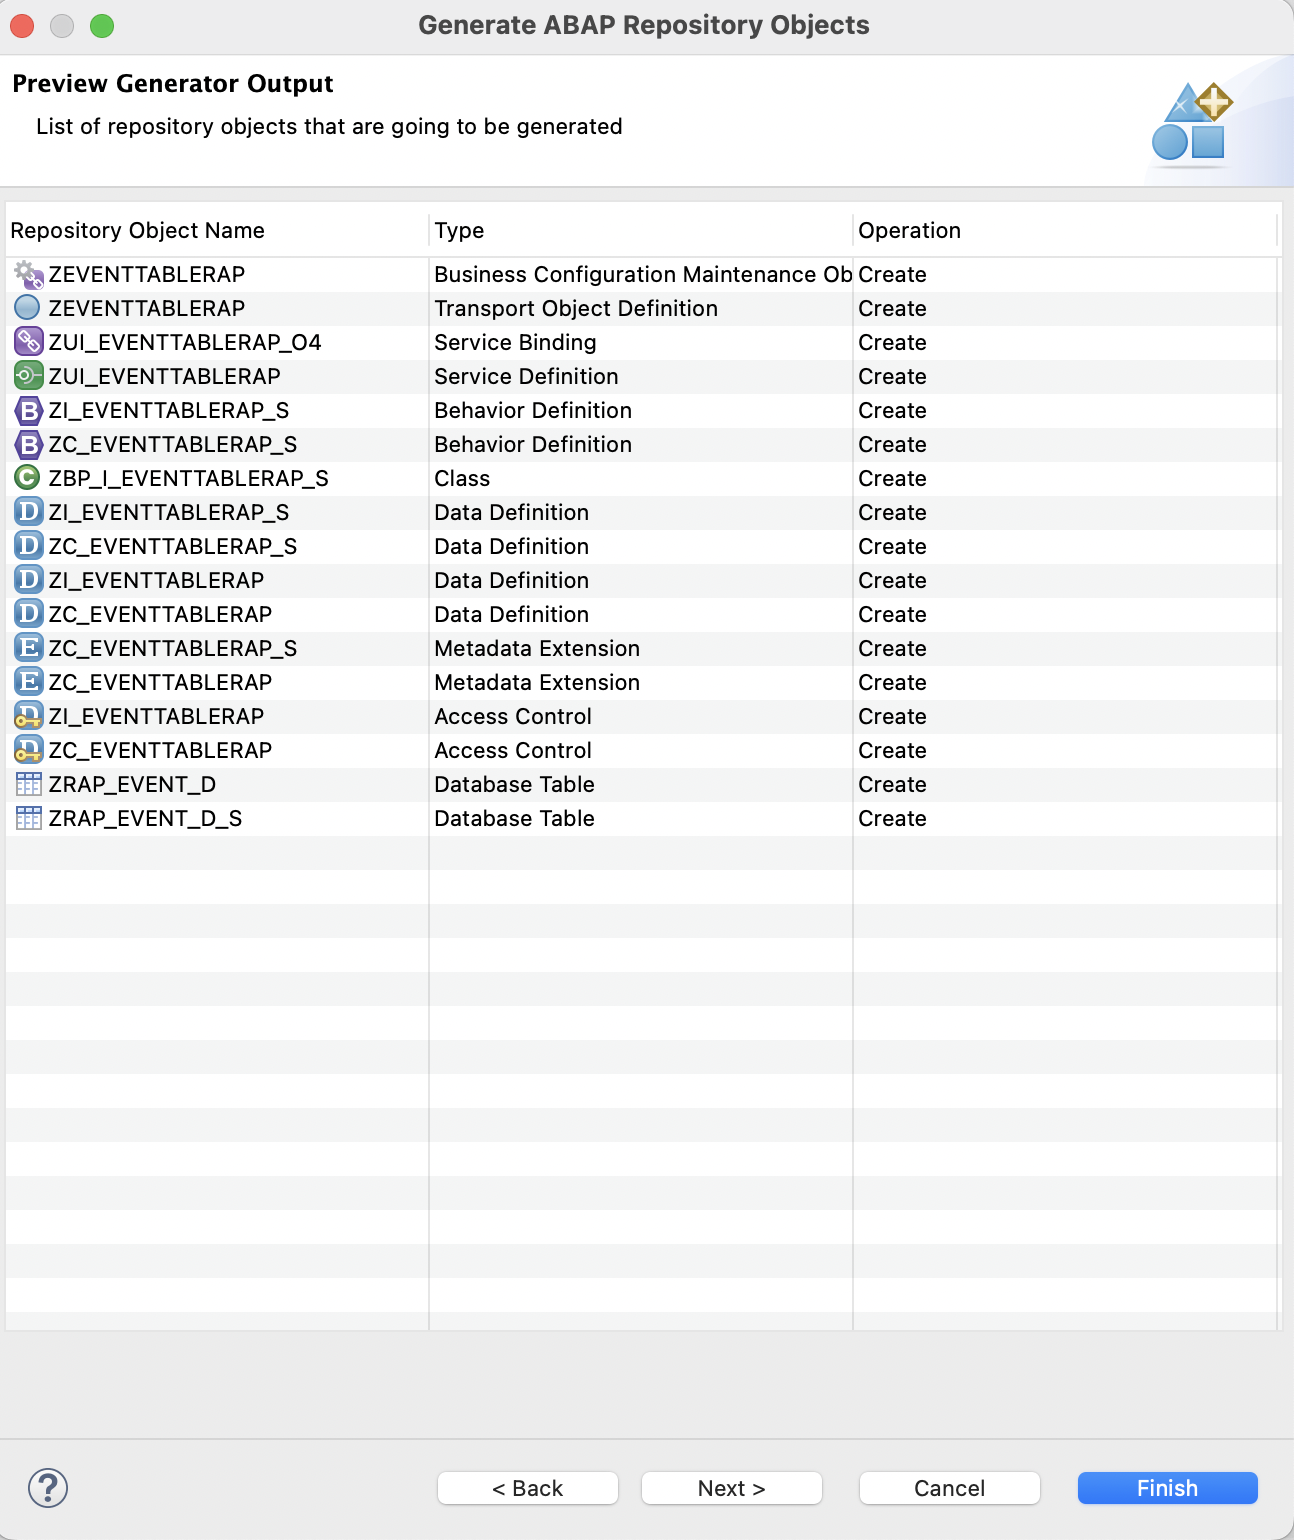This screenshot has width=1294, height=1540.
Task: Click 'Business Configuration Maintenance Ob' type cell
Action: tap(643, 274)
